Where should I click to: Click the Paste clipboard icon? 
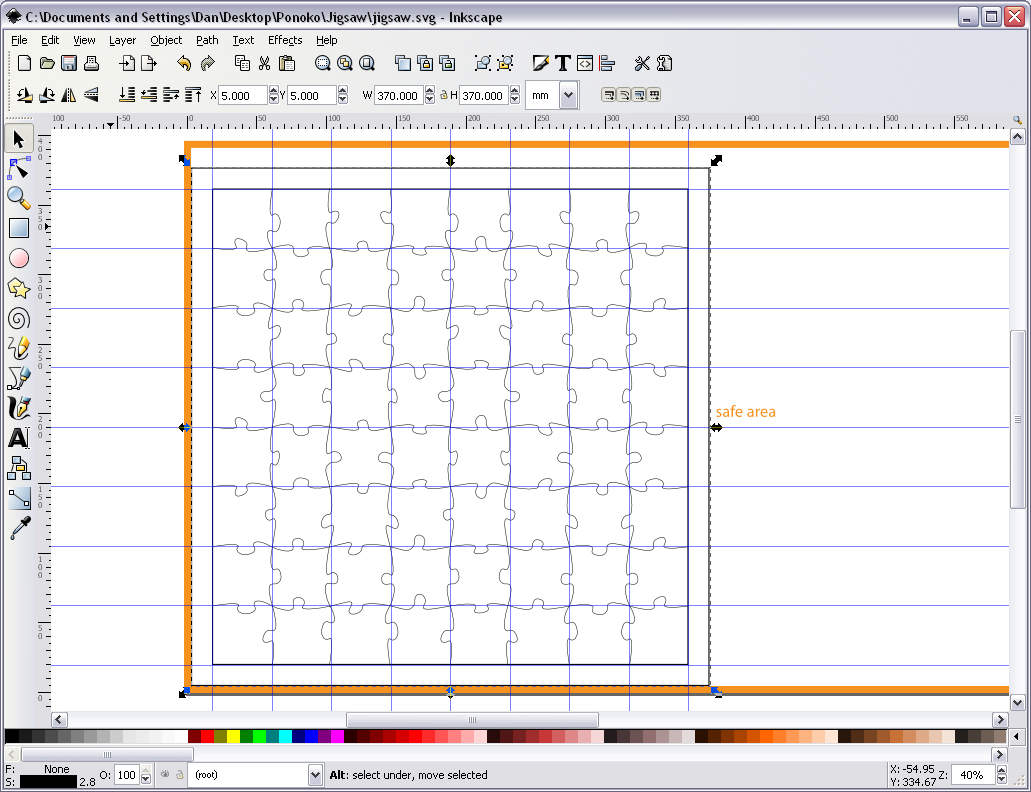coord(287,63)
